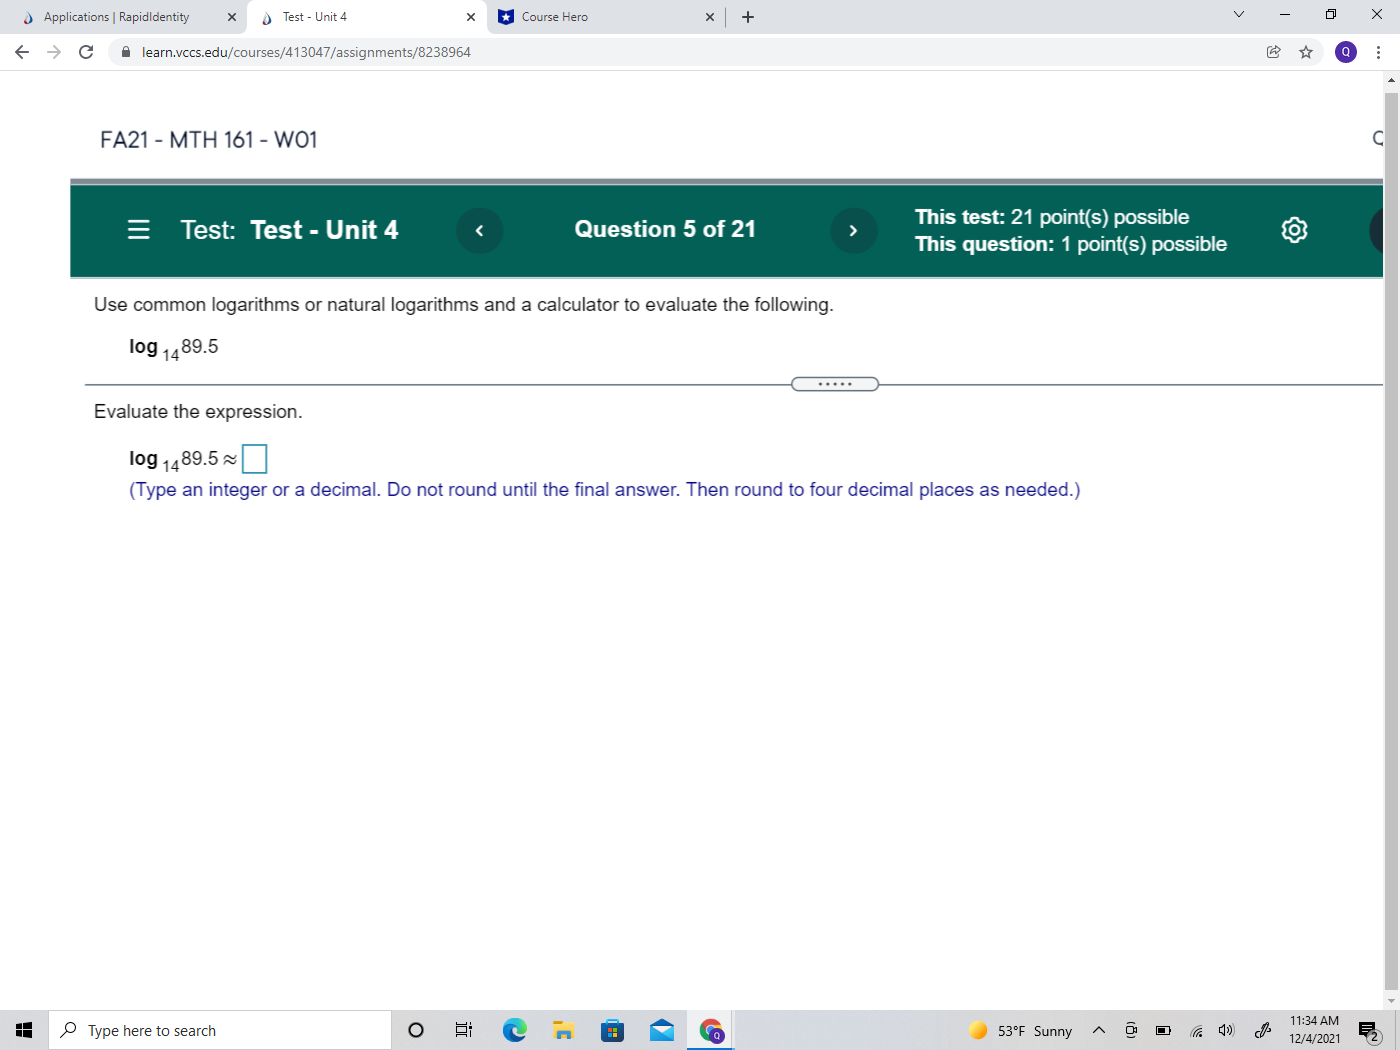Image resolution: width=1400 pixels, height=1050 pixels.
Task: Open the Chrome three-dot menu
Action: [1379, 52]
